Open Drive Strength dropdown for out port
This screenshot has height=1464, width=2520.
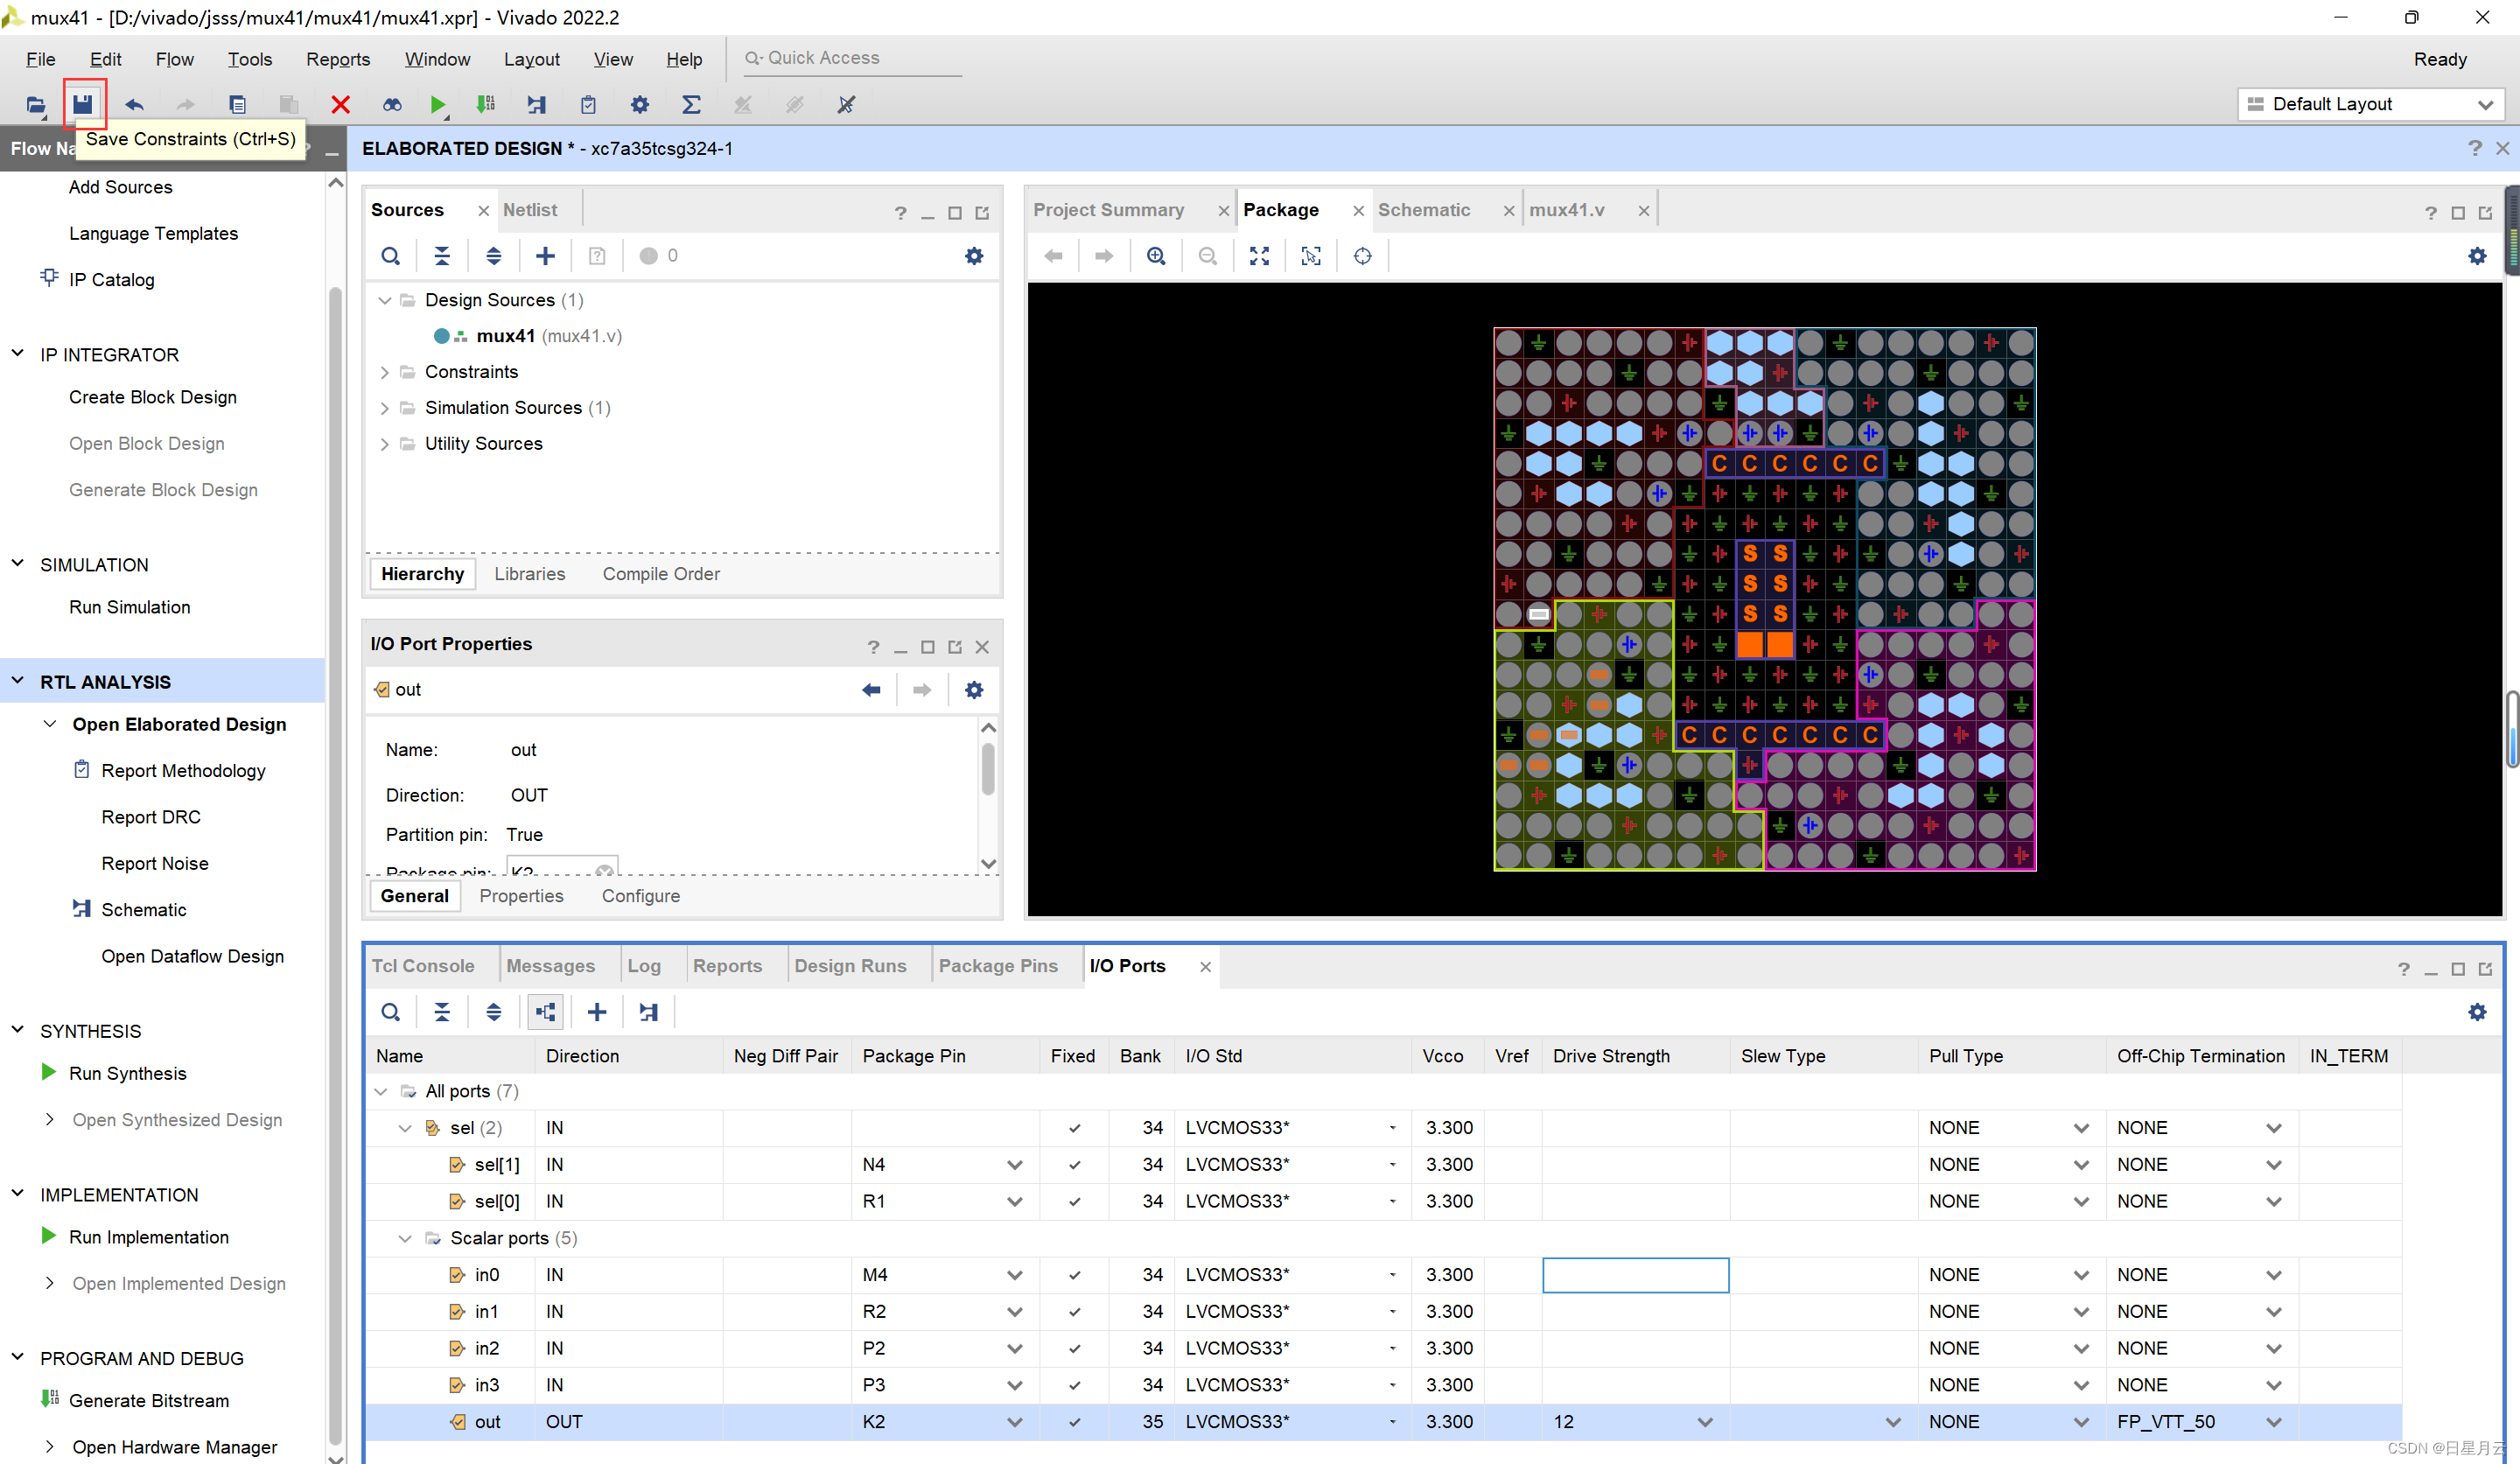click(1705, 1422)
